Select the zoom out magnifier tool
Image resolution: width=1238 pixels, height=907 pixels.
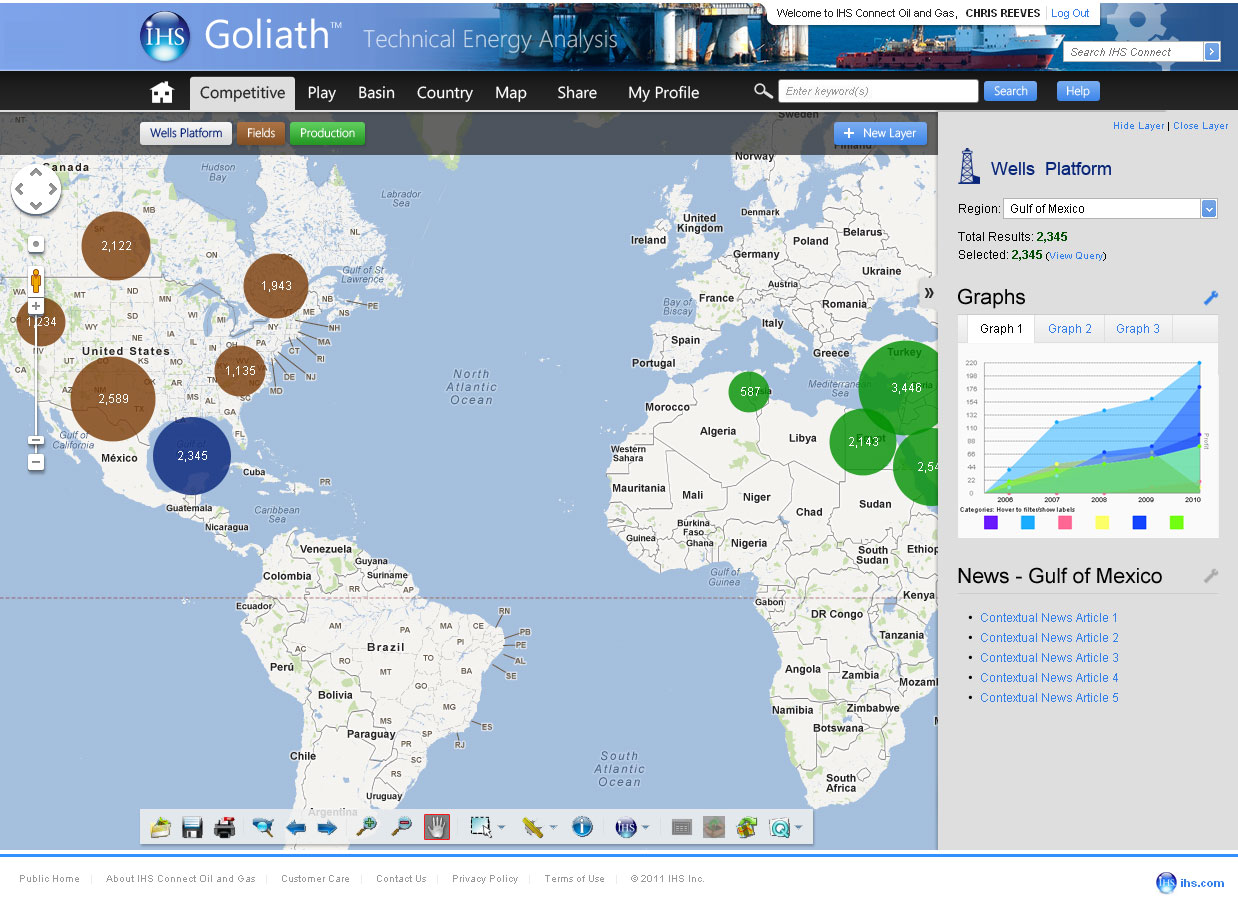pyautogui.click(x=401, y=827)
